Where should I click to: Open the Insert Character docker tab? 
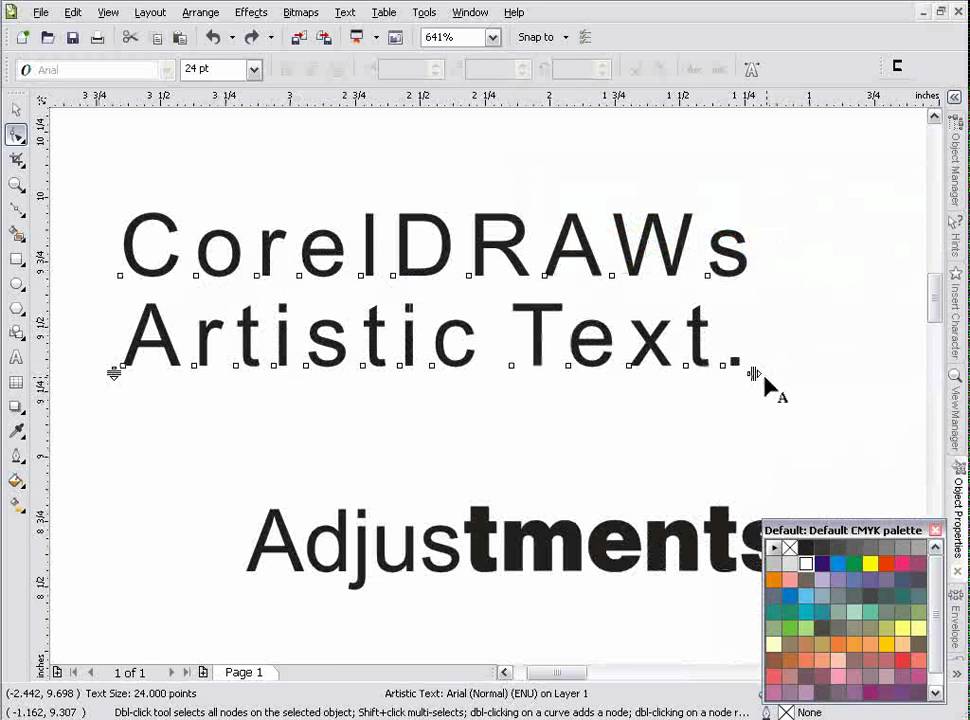point(956,314)
